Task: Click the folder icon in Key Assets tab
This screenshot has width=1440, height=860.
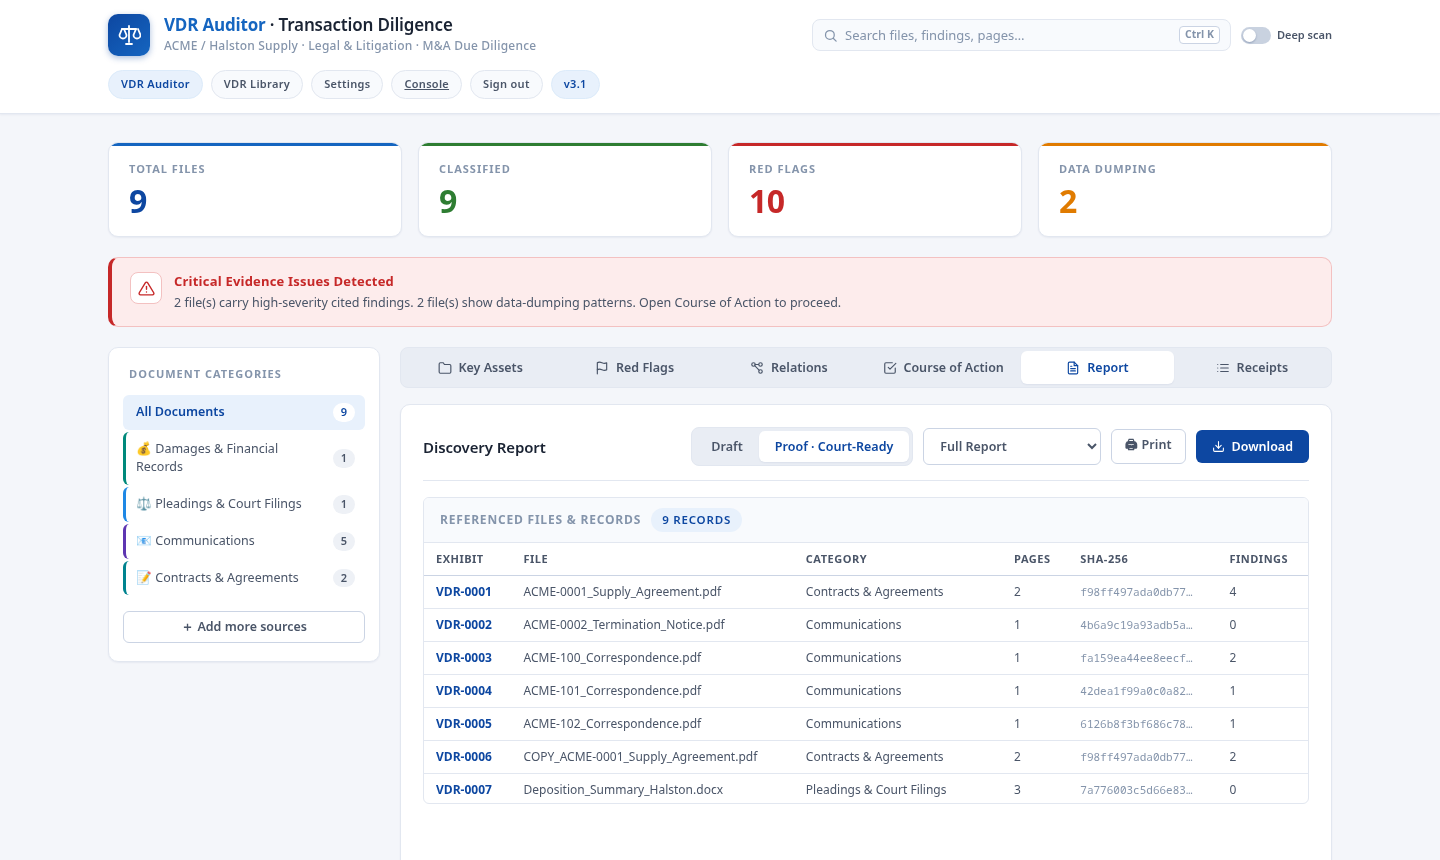Action: tap(445, 368)
